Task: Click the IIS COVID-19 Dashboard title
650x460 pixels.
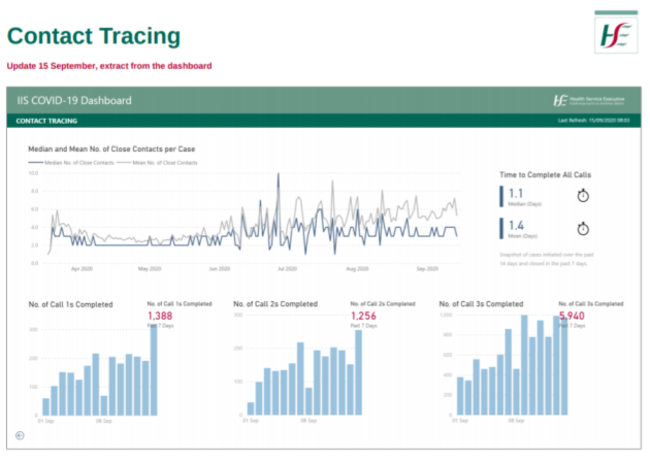Action: (74, 101)
